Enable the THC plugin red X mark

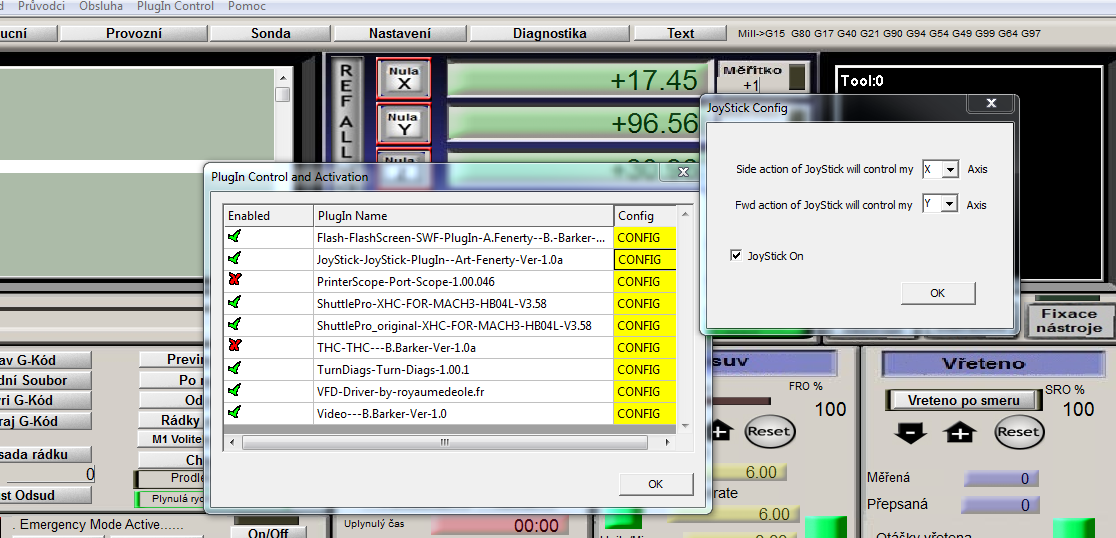pos(235,347)
